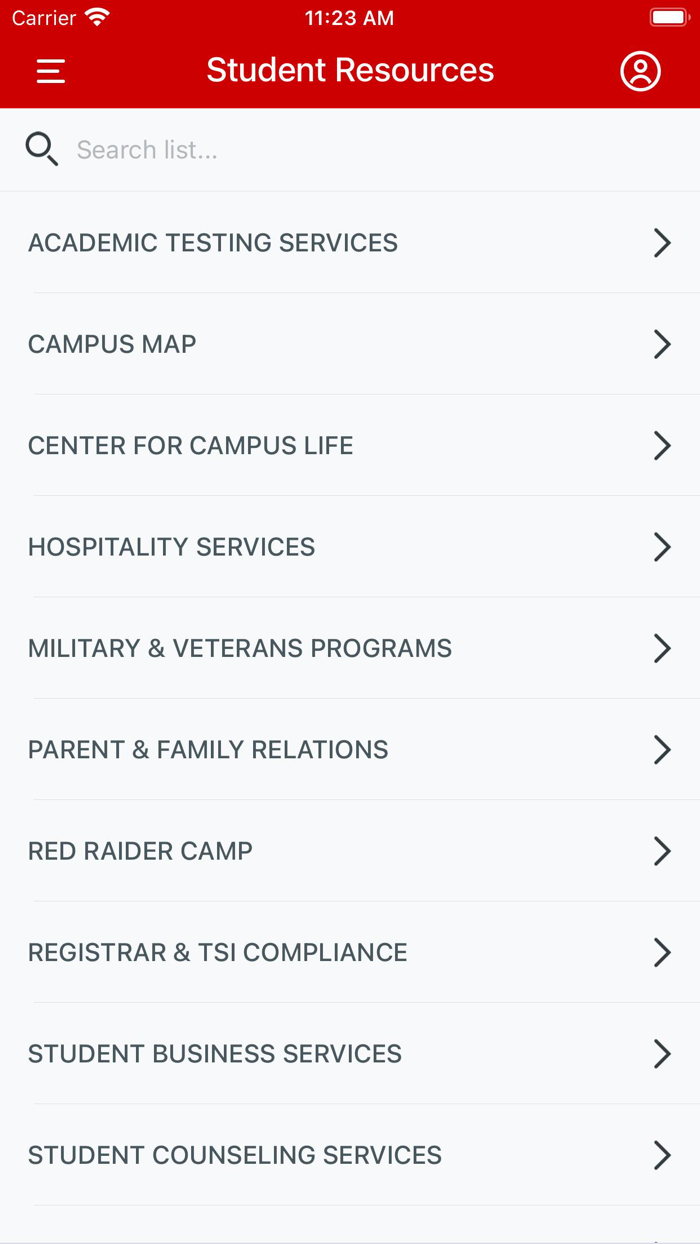The height and width of the screenshot is (1244, 700).
Task: Expand the Campus Map chevron
Action: 663,343
